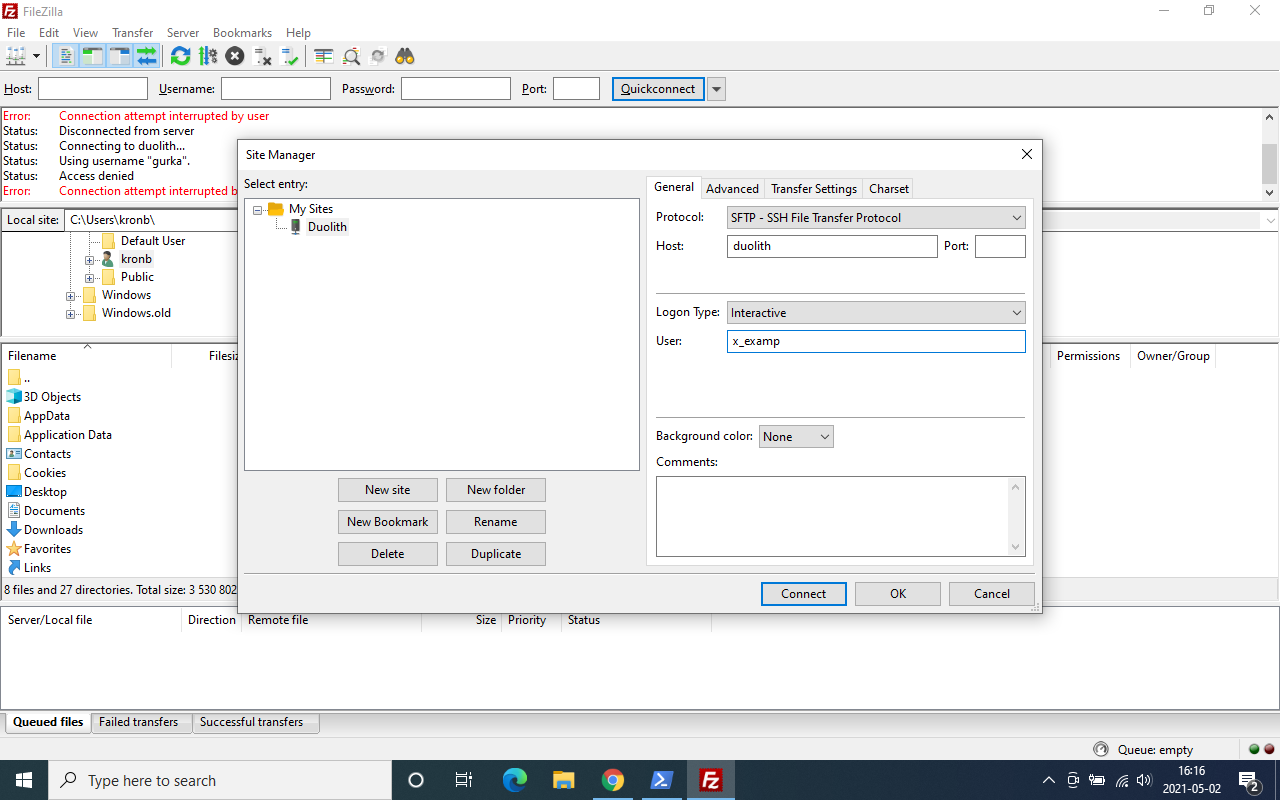Click the Rename button
This screenshot has width=1280, height=800.
pyautogui.click(x=496, y=522)
